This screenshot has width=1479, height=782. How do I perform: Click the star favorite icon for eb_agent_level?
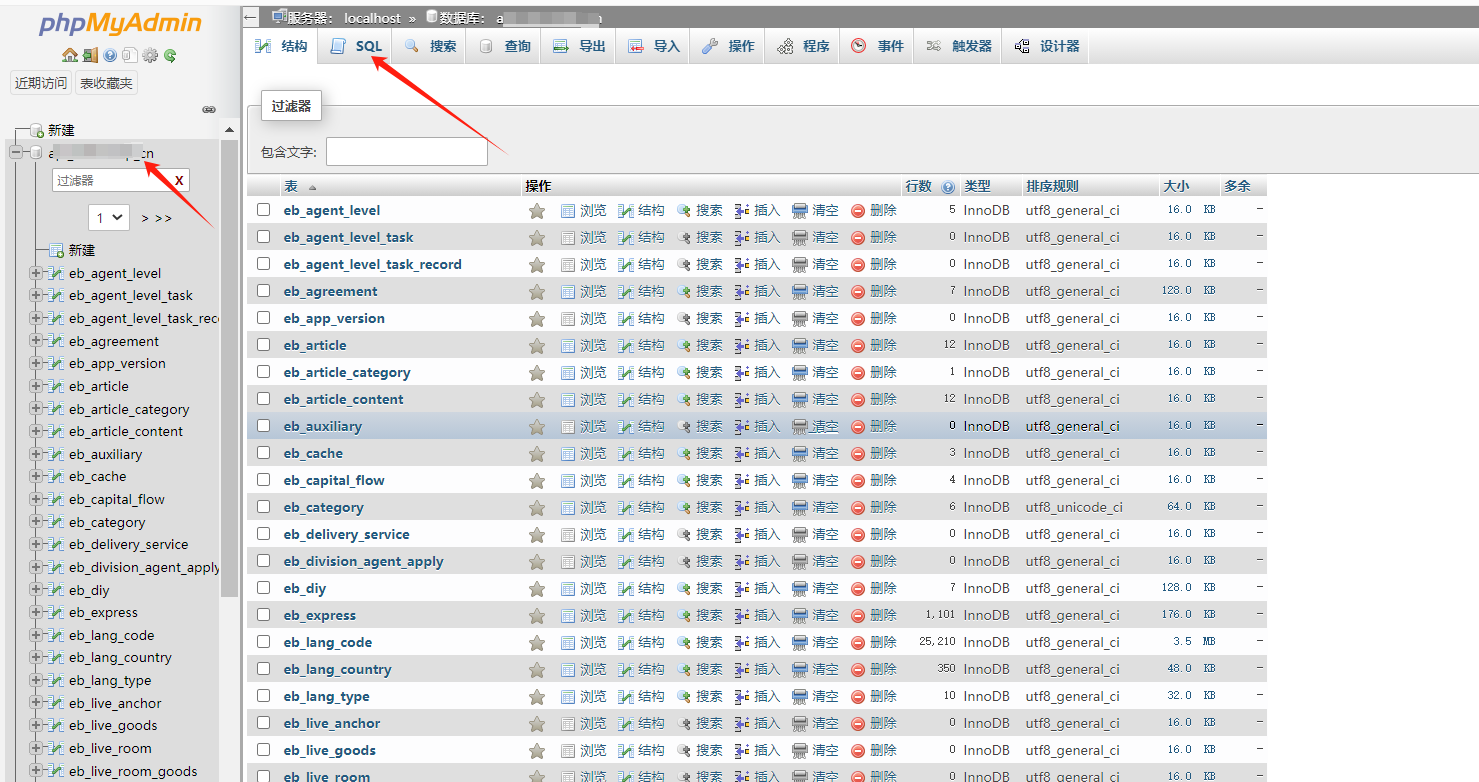[x=537, y=211]
